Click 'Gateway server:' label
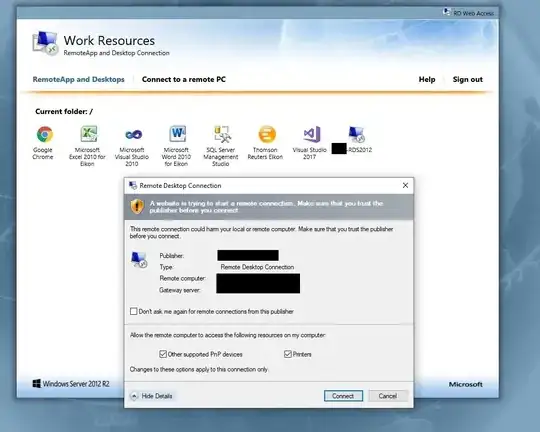The width and height of the screenshot is (540, 432). [180, 290]
